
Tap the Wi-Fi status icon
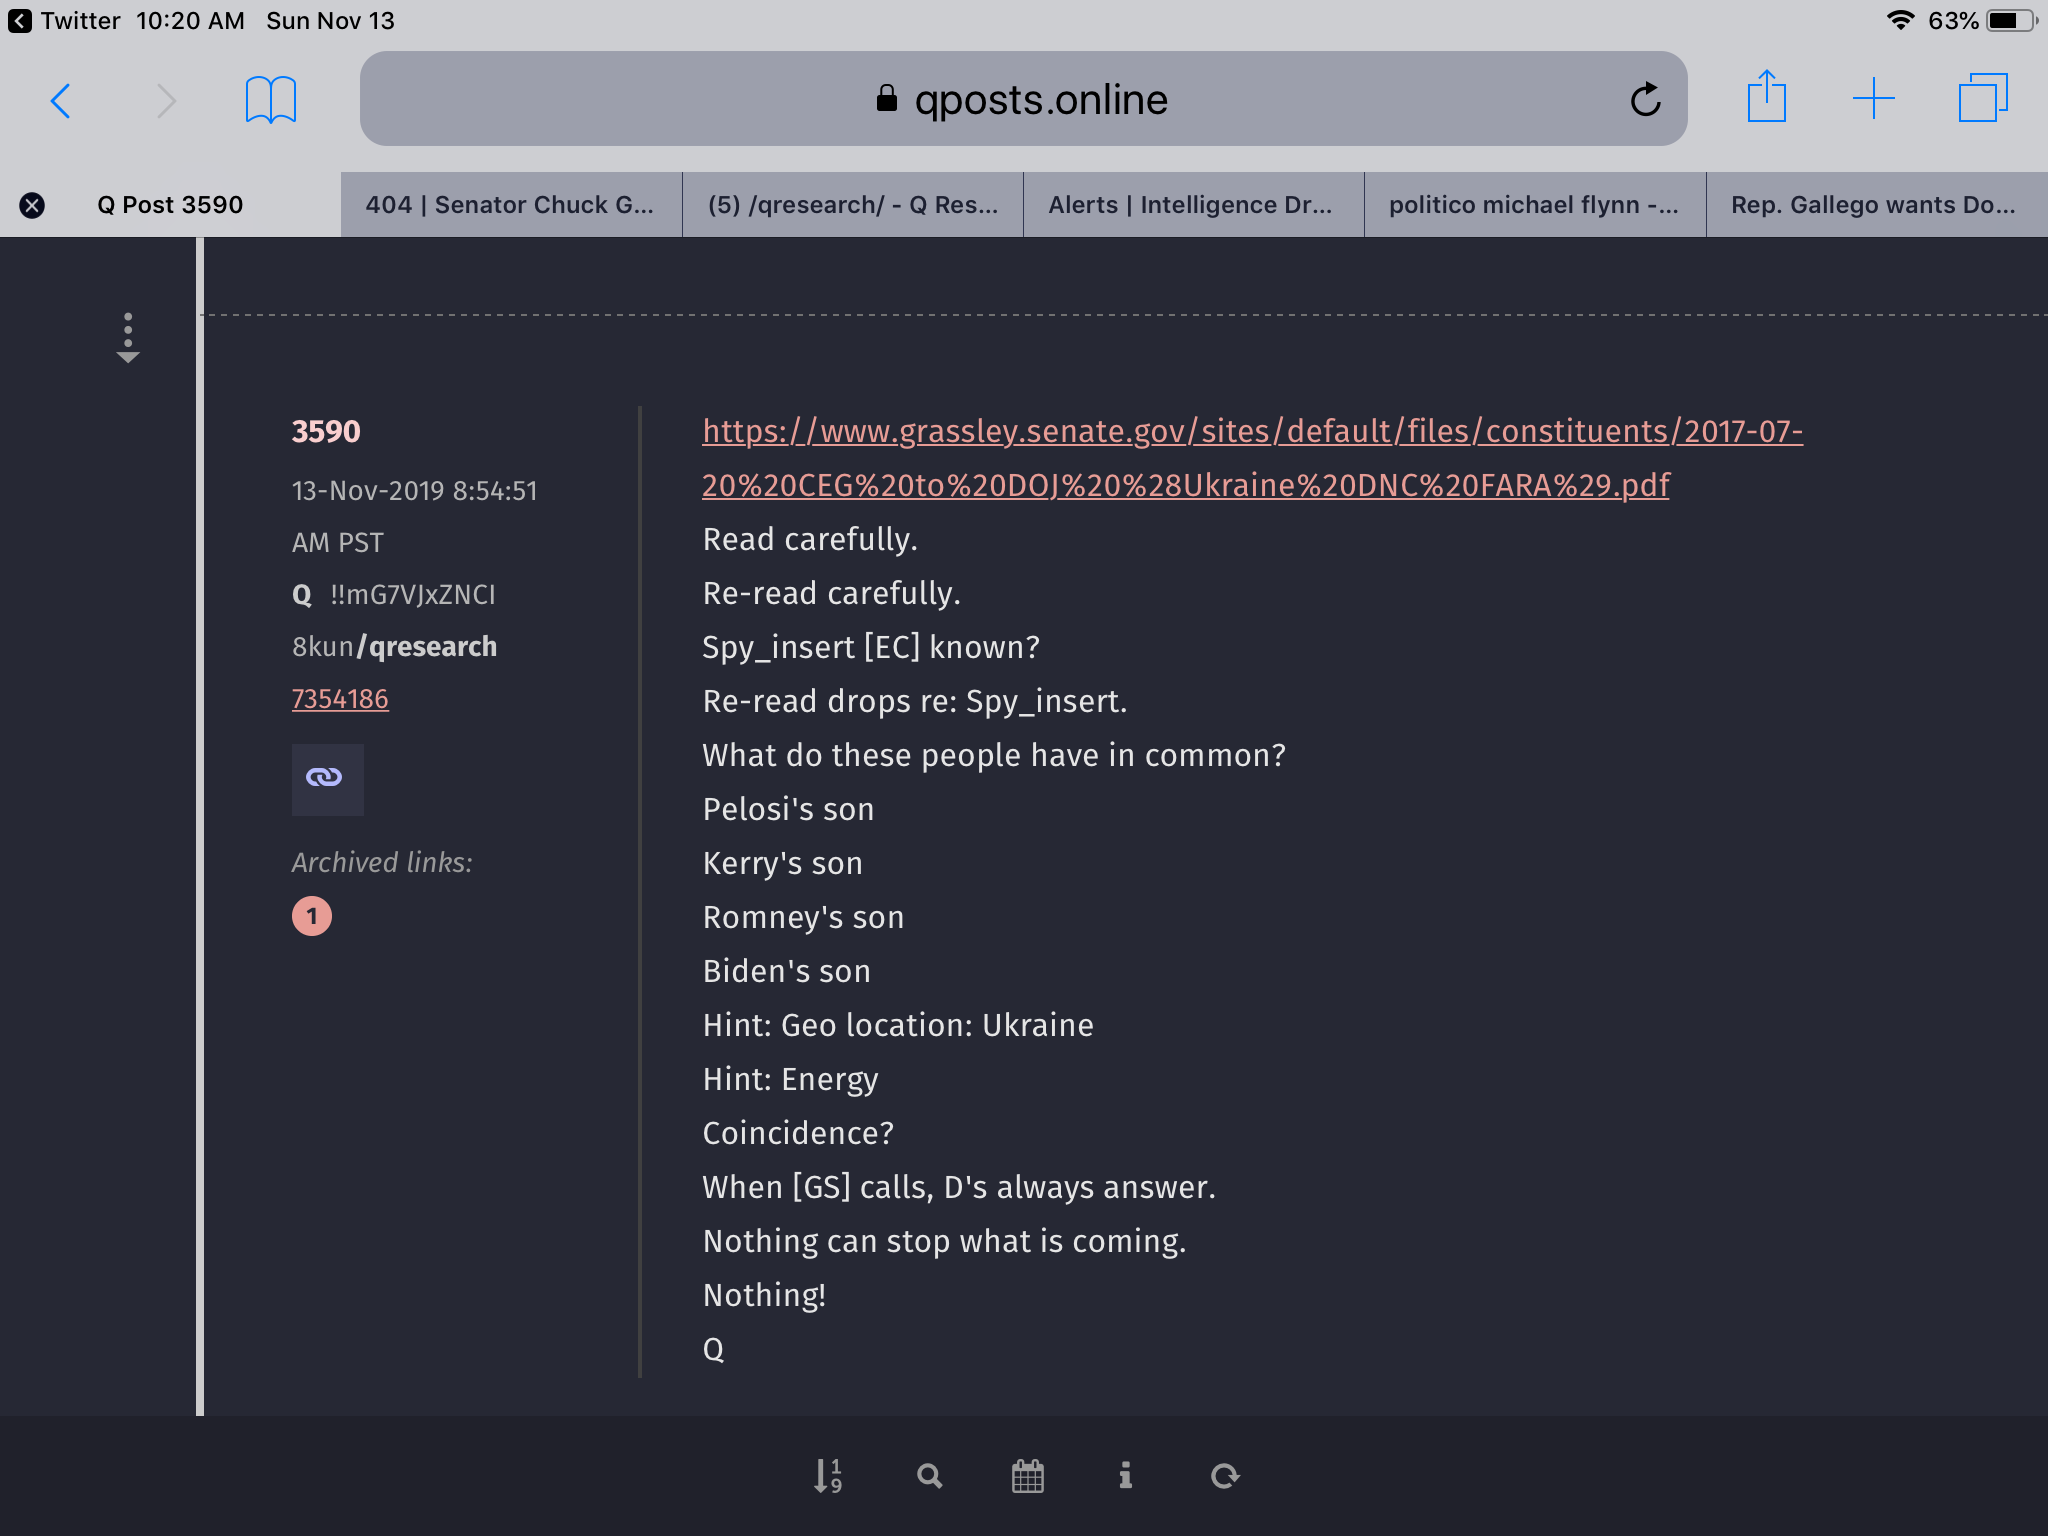(1900, 20)
